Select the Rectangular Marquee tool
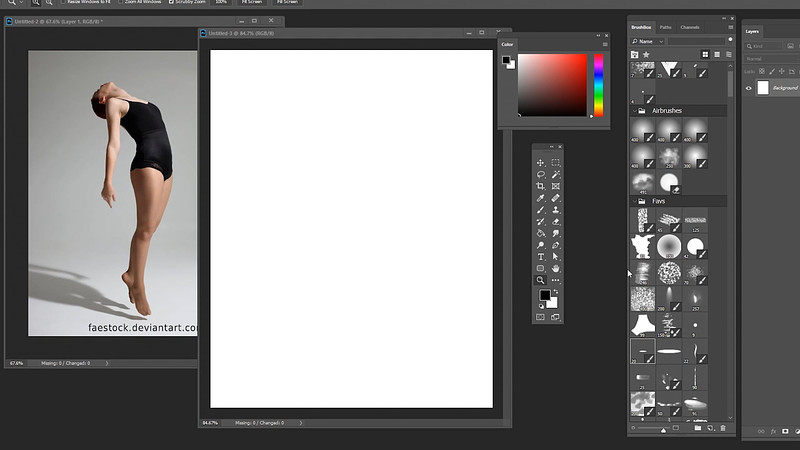Viewport: 800px width, 450px height. (x=556, y=163)
